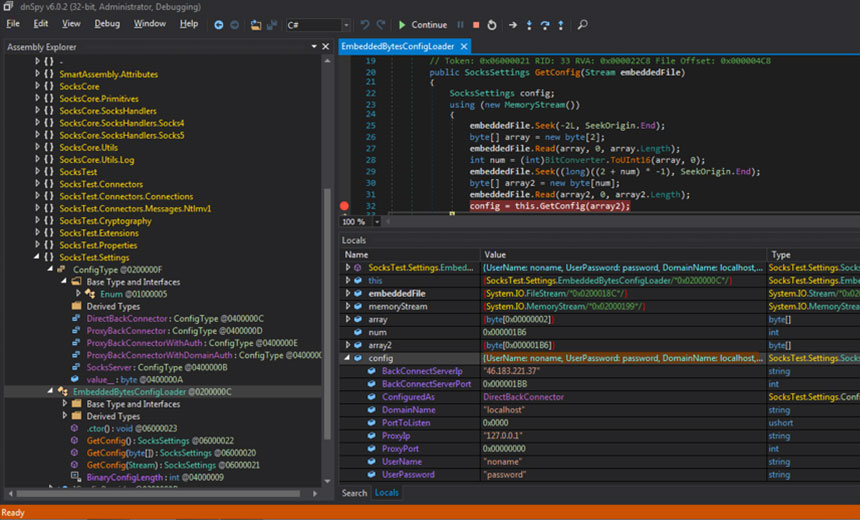Select SmartAssembly.Attributes namespace

point(109,74)
